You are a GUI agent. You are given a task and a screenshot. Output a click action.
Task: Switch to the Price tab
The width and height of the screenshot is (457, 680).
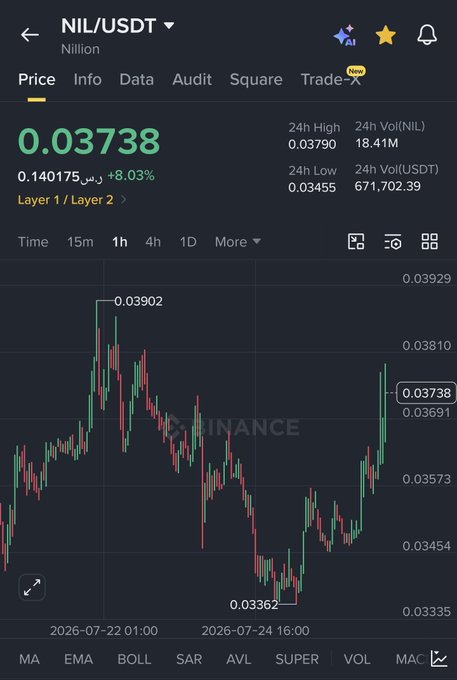[37, 79]
